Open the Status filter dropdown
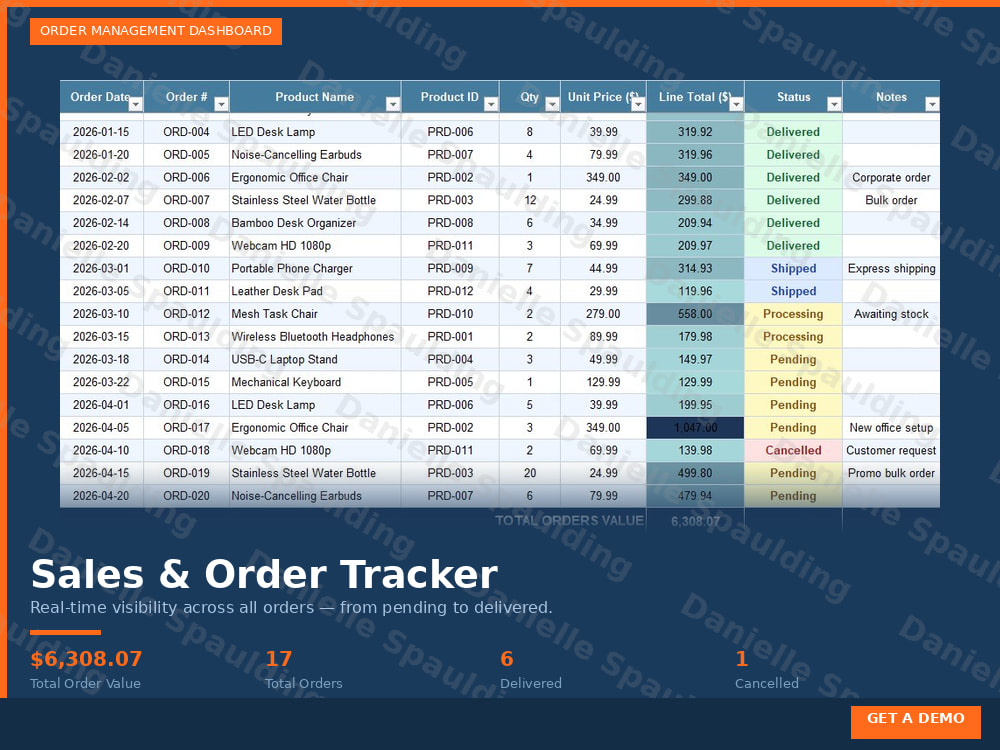The image size is (1000, 750). pyautogui.click(x=834, y=105)
